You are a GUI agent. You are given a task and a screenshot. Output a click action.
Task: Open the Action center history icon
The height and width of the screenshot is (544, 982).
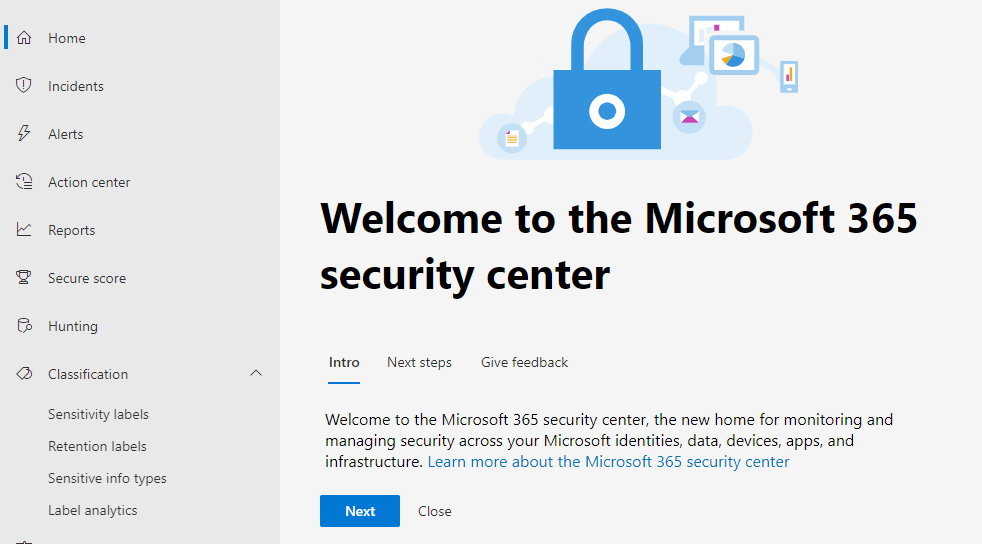click(x=24, y=182)
